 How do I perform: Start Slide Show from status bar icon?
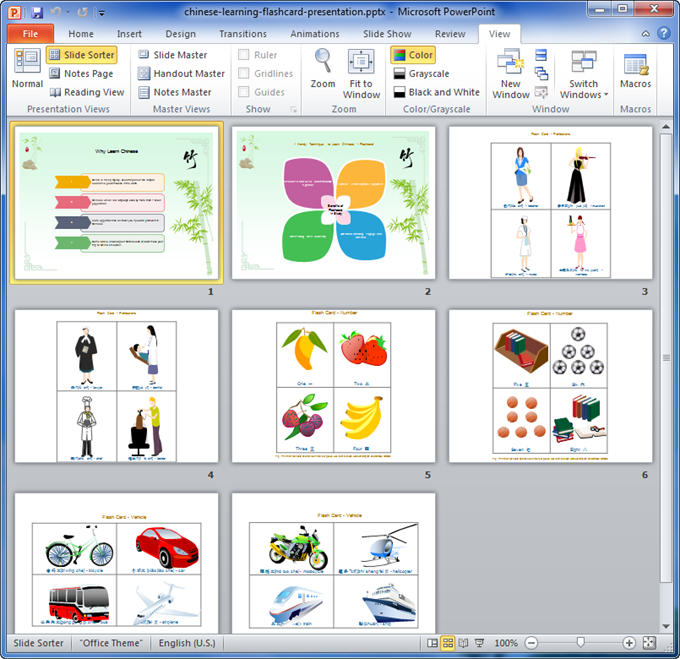tap(479, 643)
